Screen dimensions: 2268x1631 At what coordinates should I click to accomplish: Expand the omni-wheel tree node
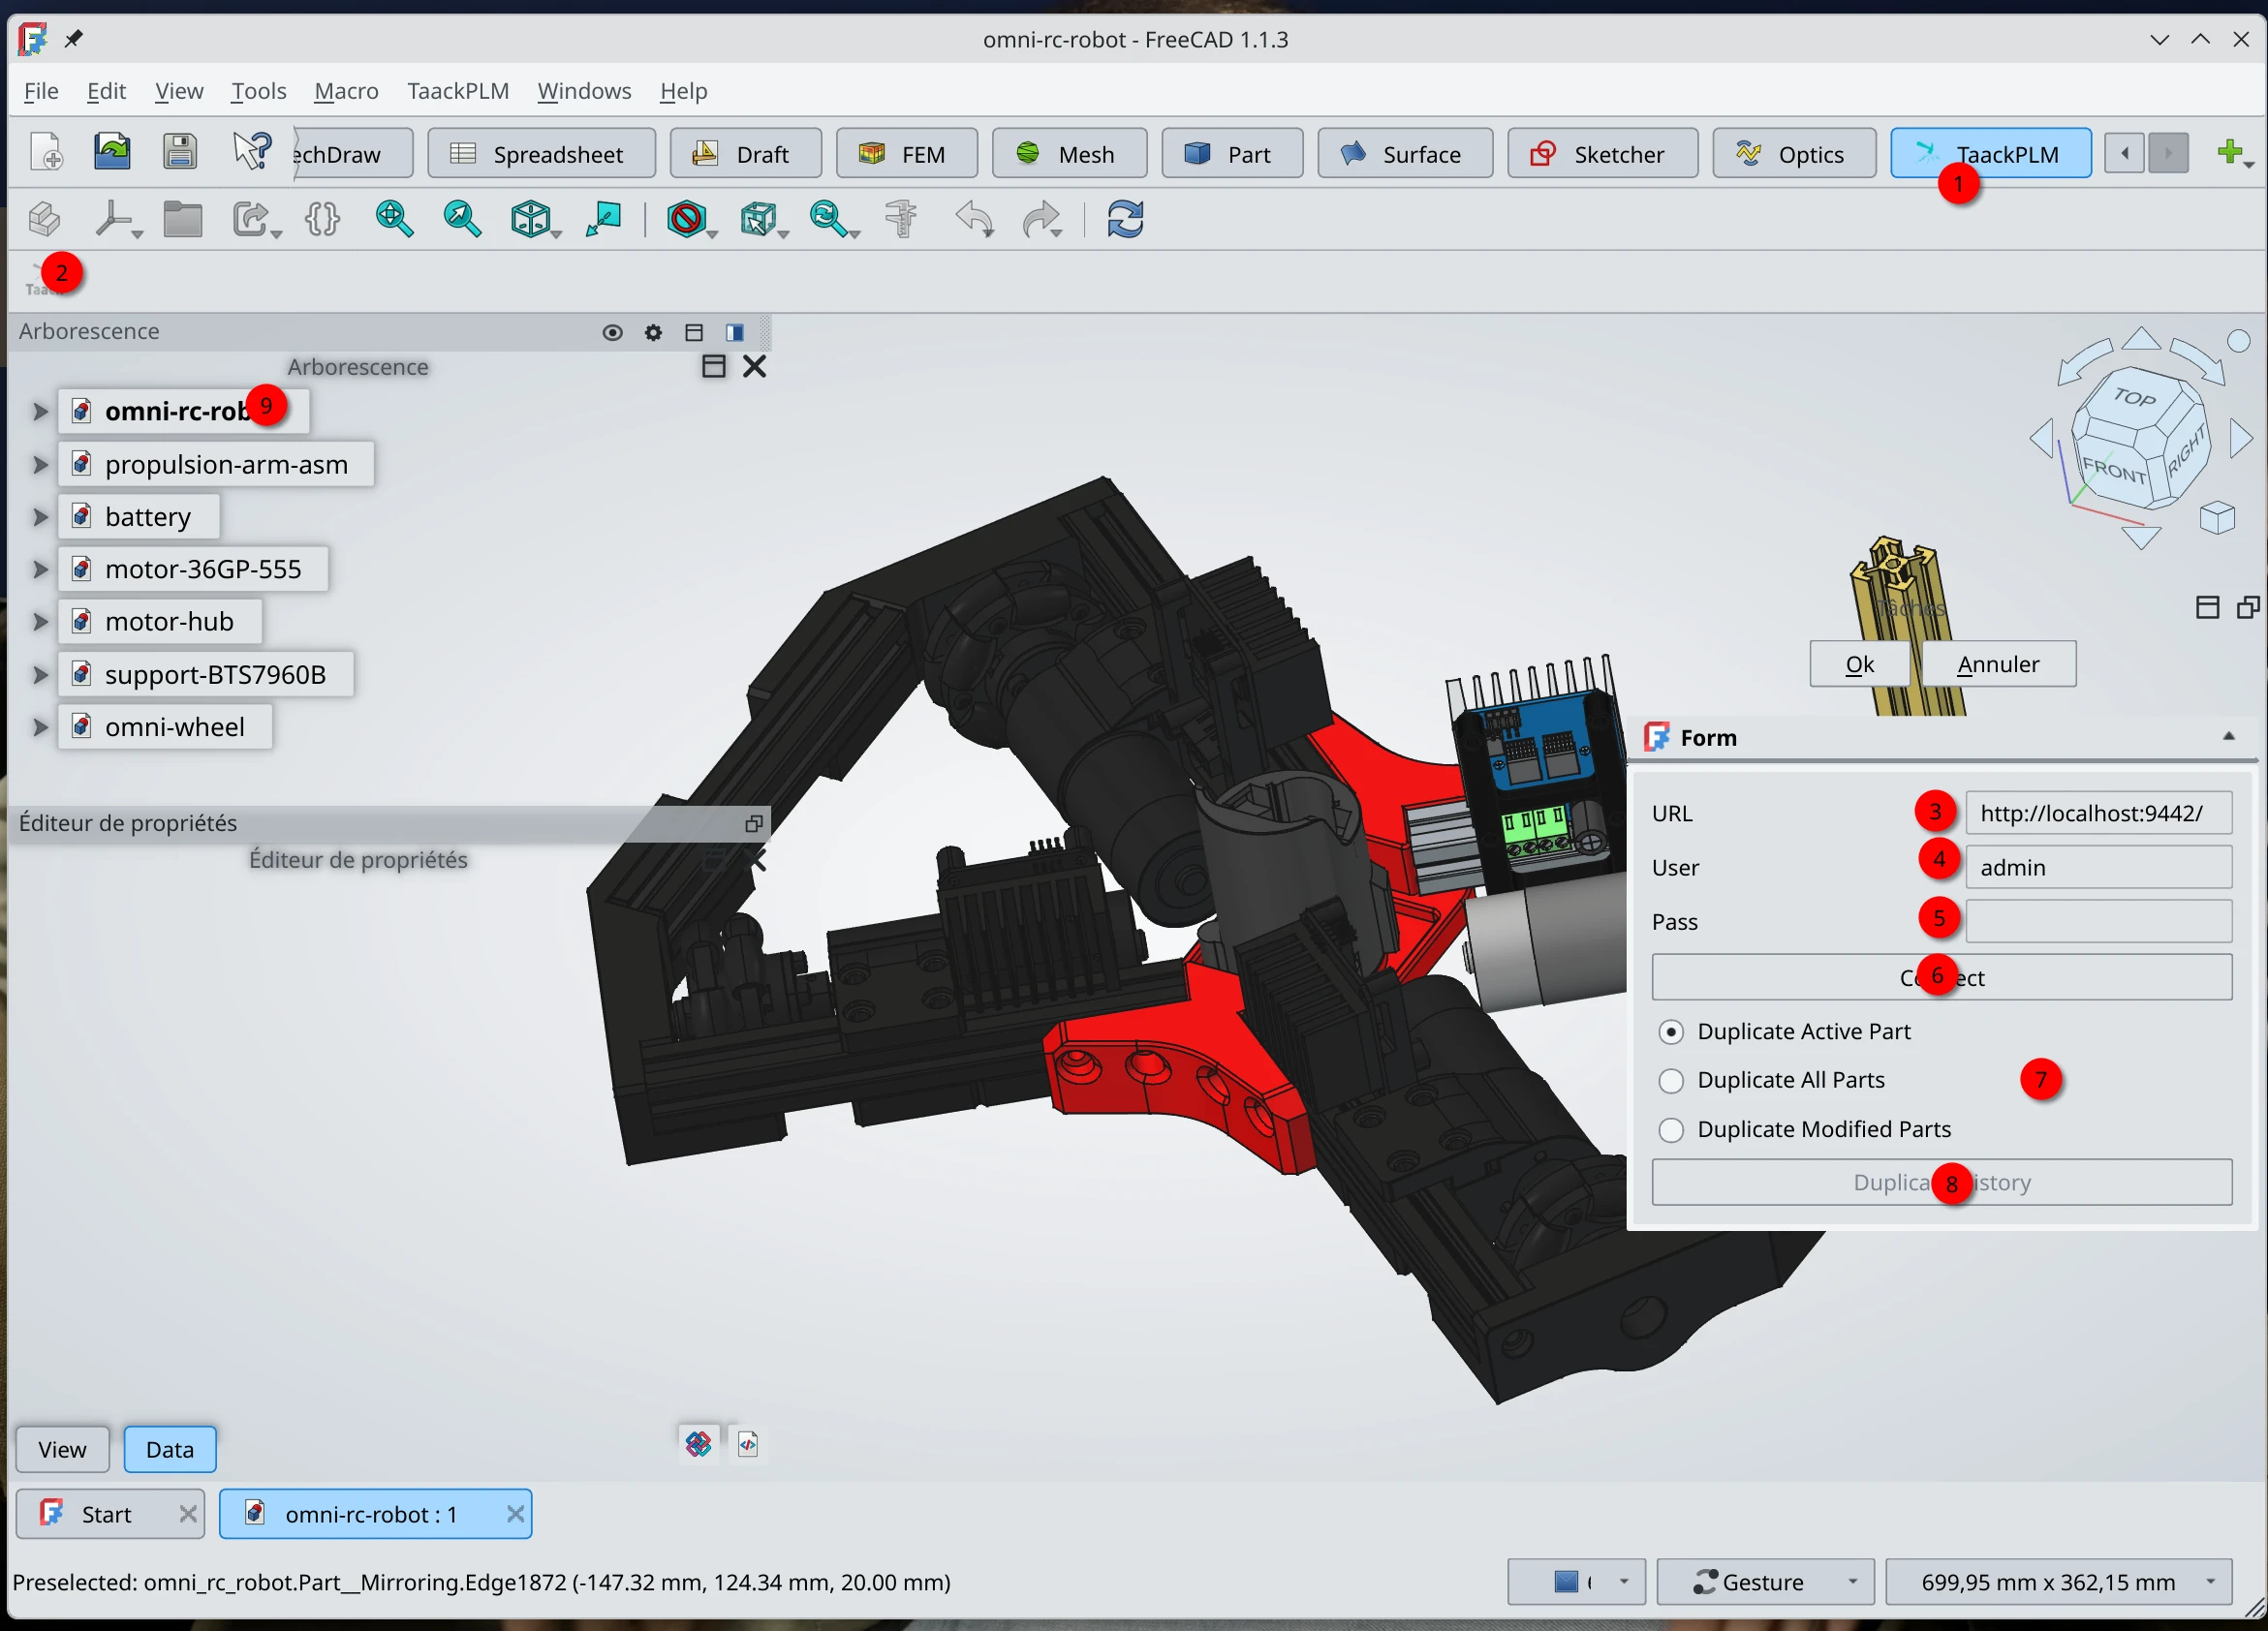coord(39,727)
